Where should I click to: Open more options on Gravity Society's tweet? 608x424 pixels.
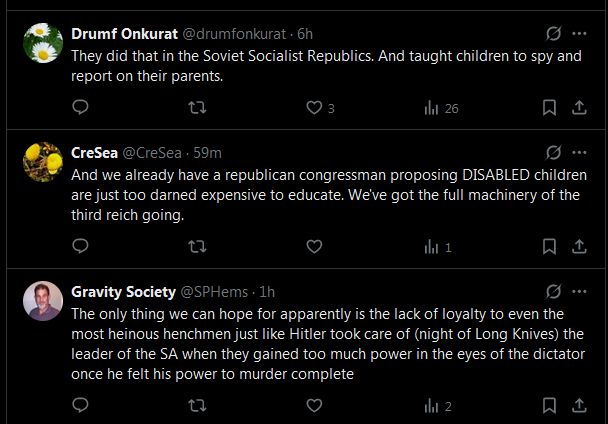(x=579, y=291)
